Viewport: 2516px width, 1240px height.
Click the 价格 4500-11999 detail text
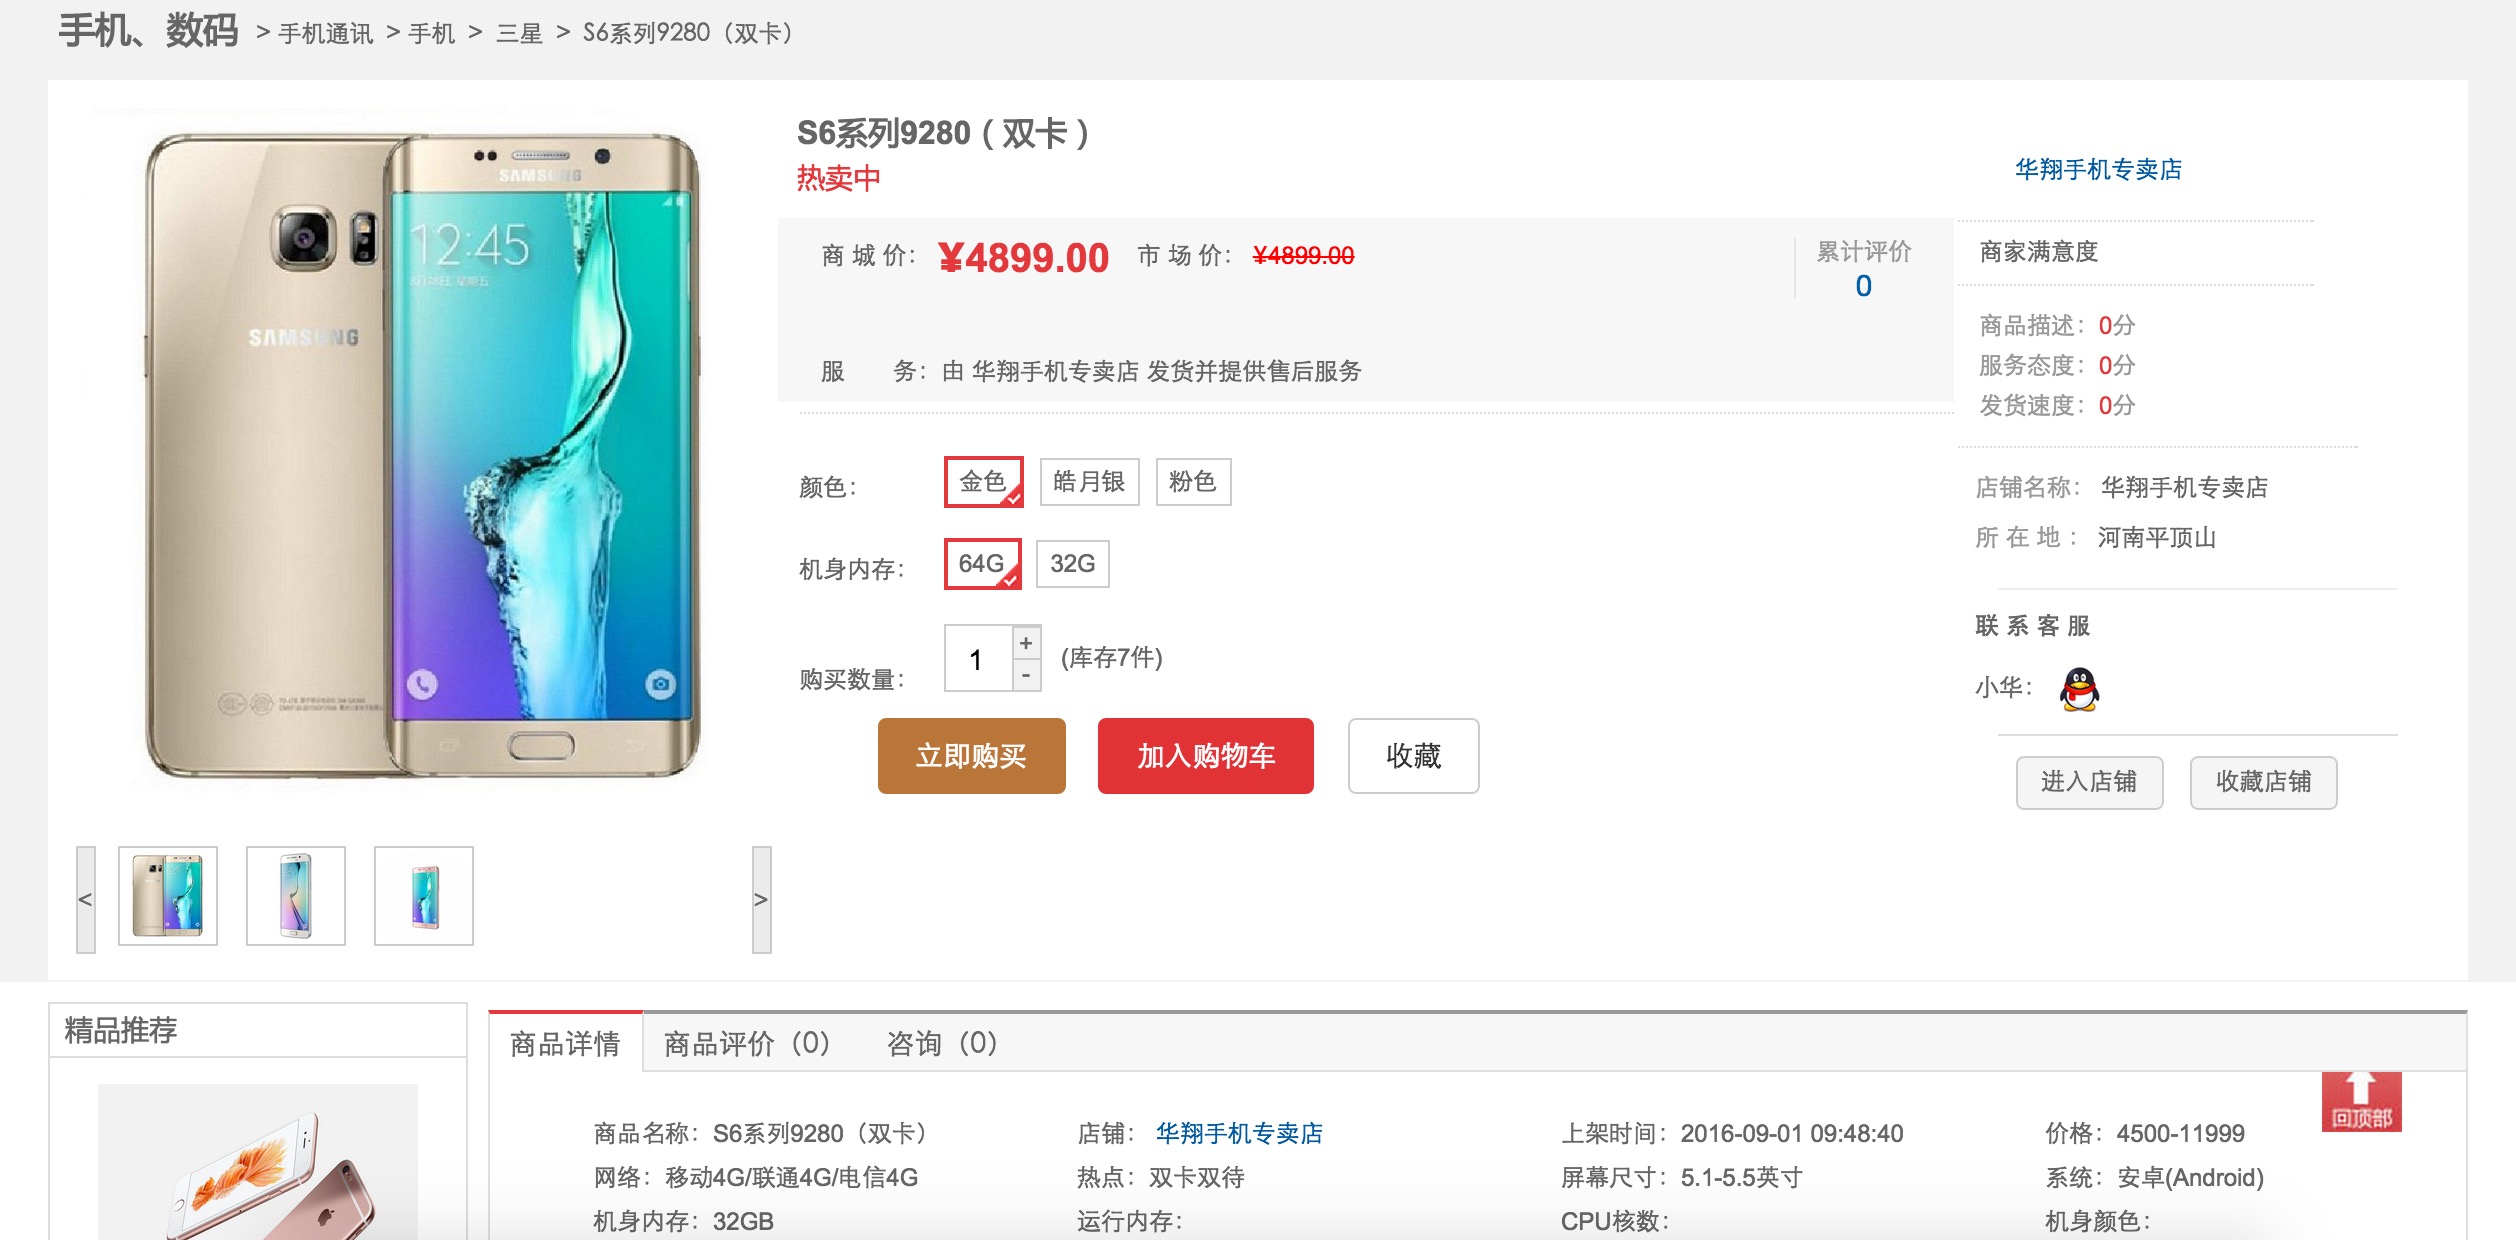point(2145,1133)
